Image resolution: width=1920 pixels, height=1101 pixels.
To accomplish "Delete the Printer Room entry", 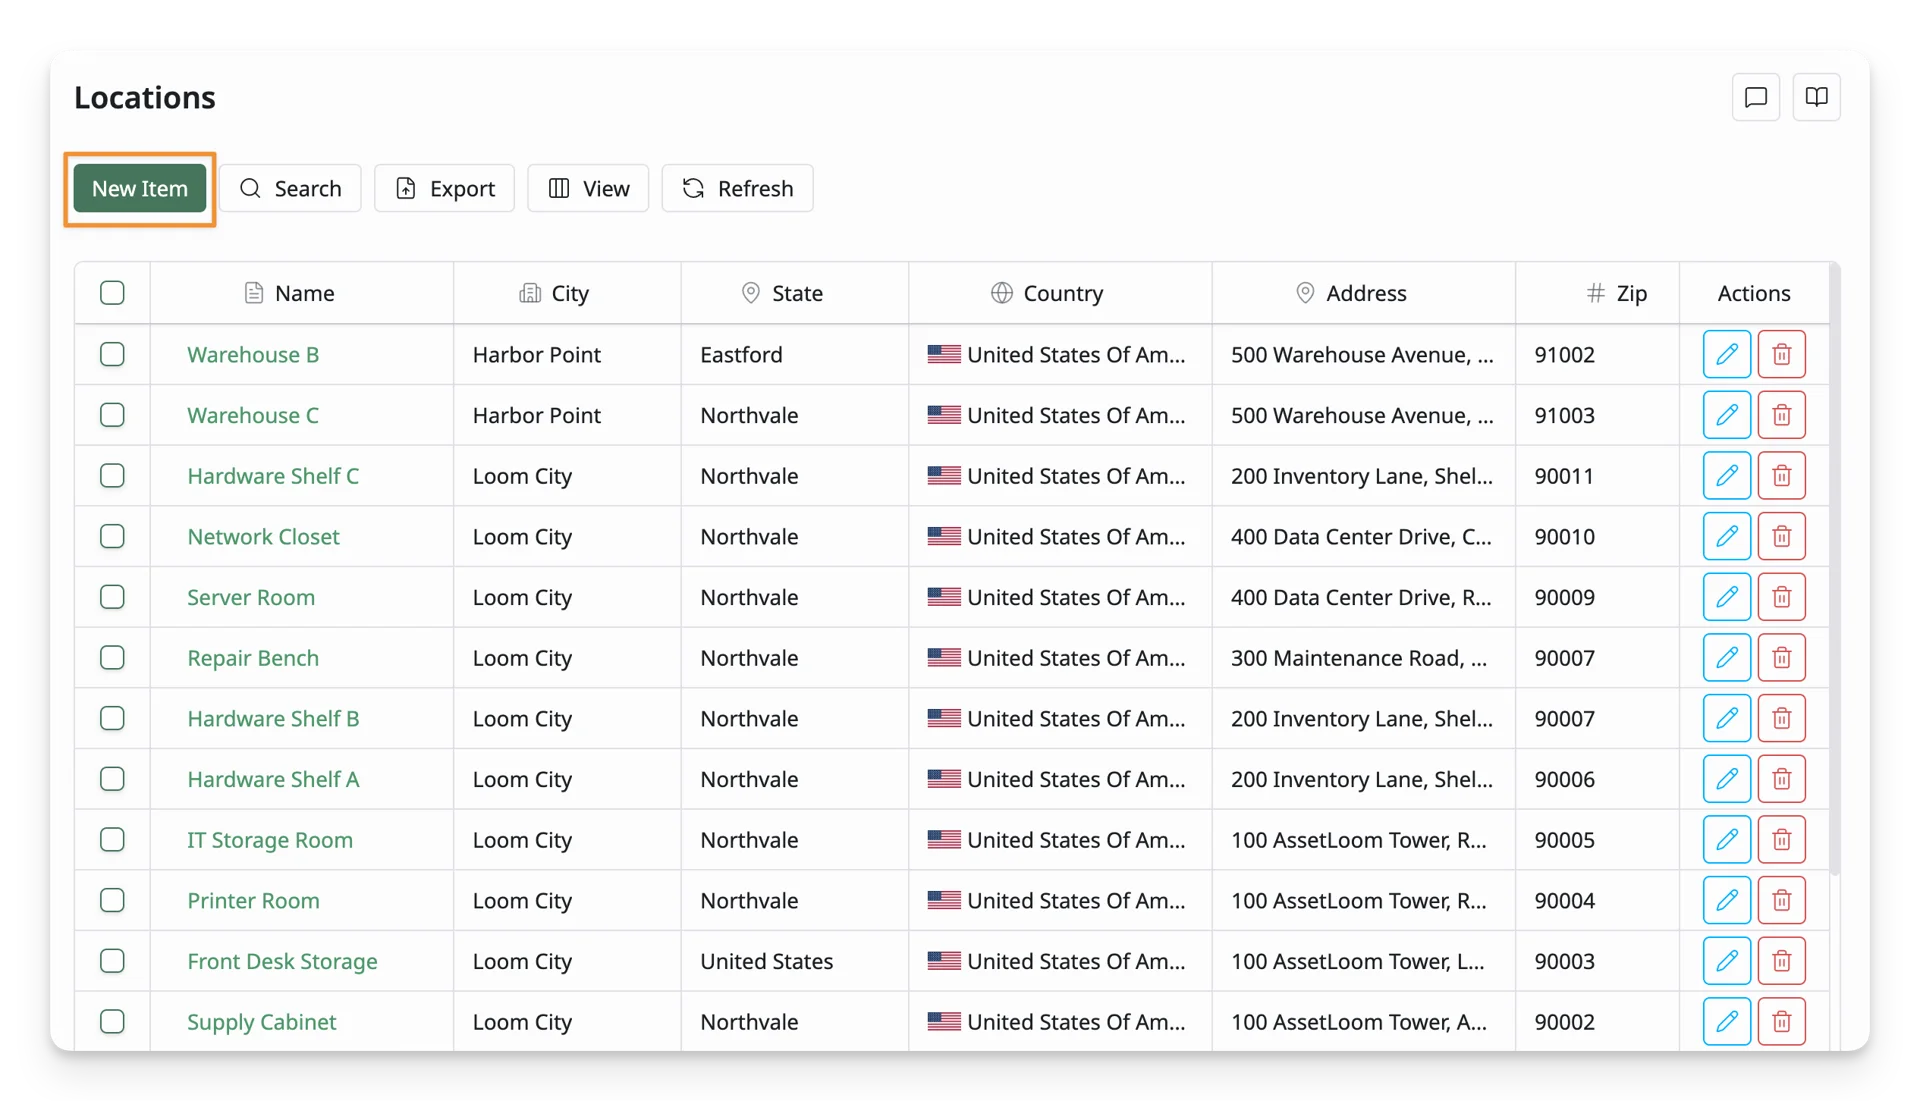I will click(1781, 900).
